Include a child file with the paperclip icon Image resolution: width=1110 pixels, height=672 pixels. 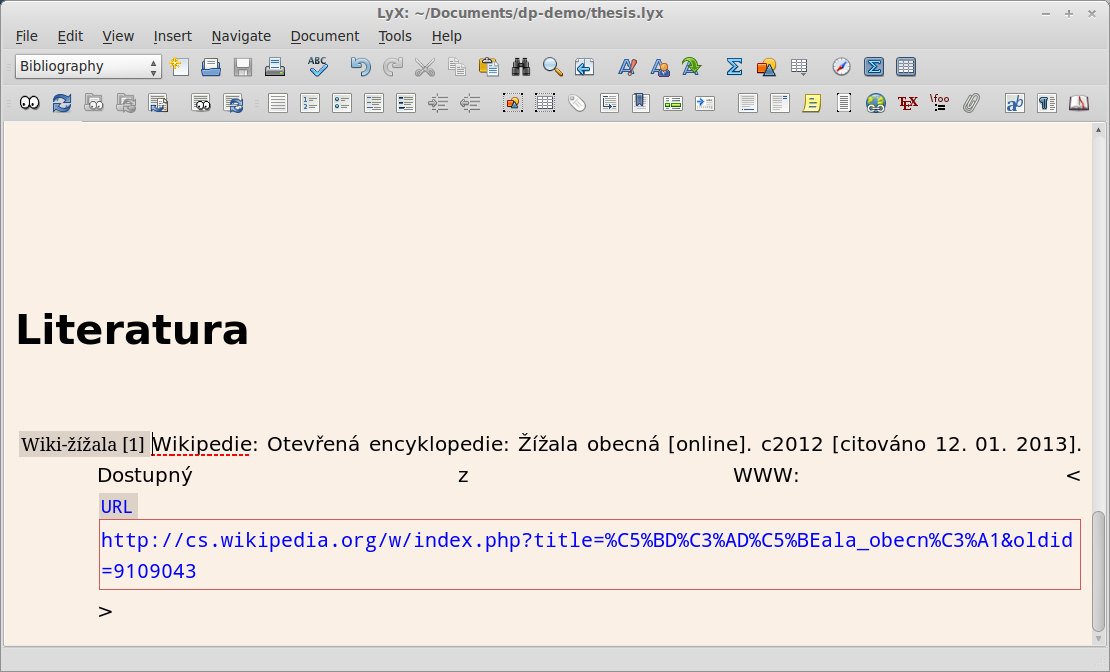(x=972, y=103)
